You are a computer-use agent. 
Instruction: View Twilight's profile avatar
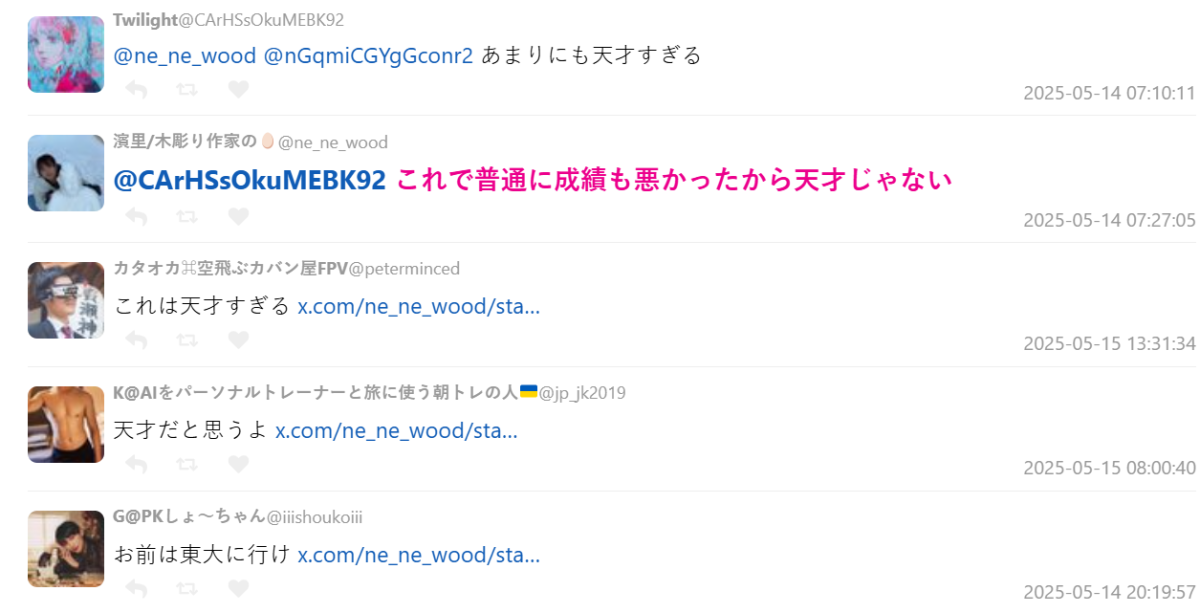click(66, 54)
